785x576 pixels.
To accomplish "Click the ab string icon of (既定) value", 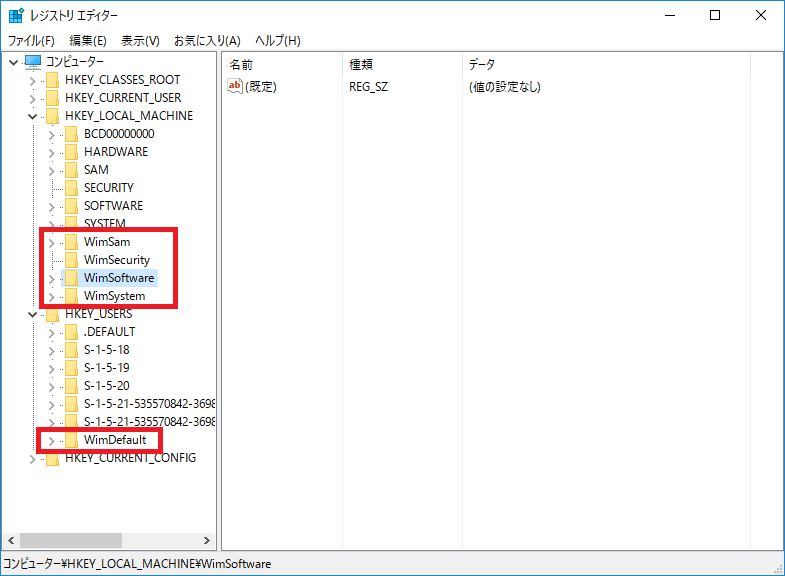I will pyautogui.click(x=234, y=86).
